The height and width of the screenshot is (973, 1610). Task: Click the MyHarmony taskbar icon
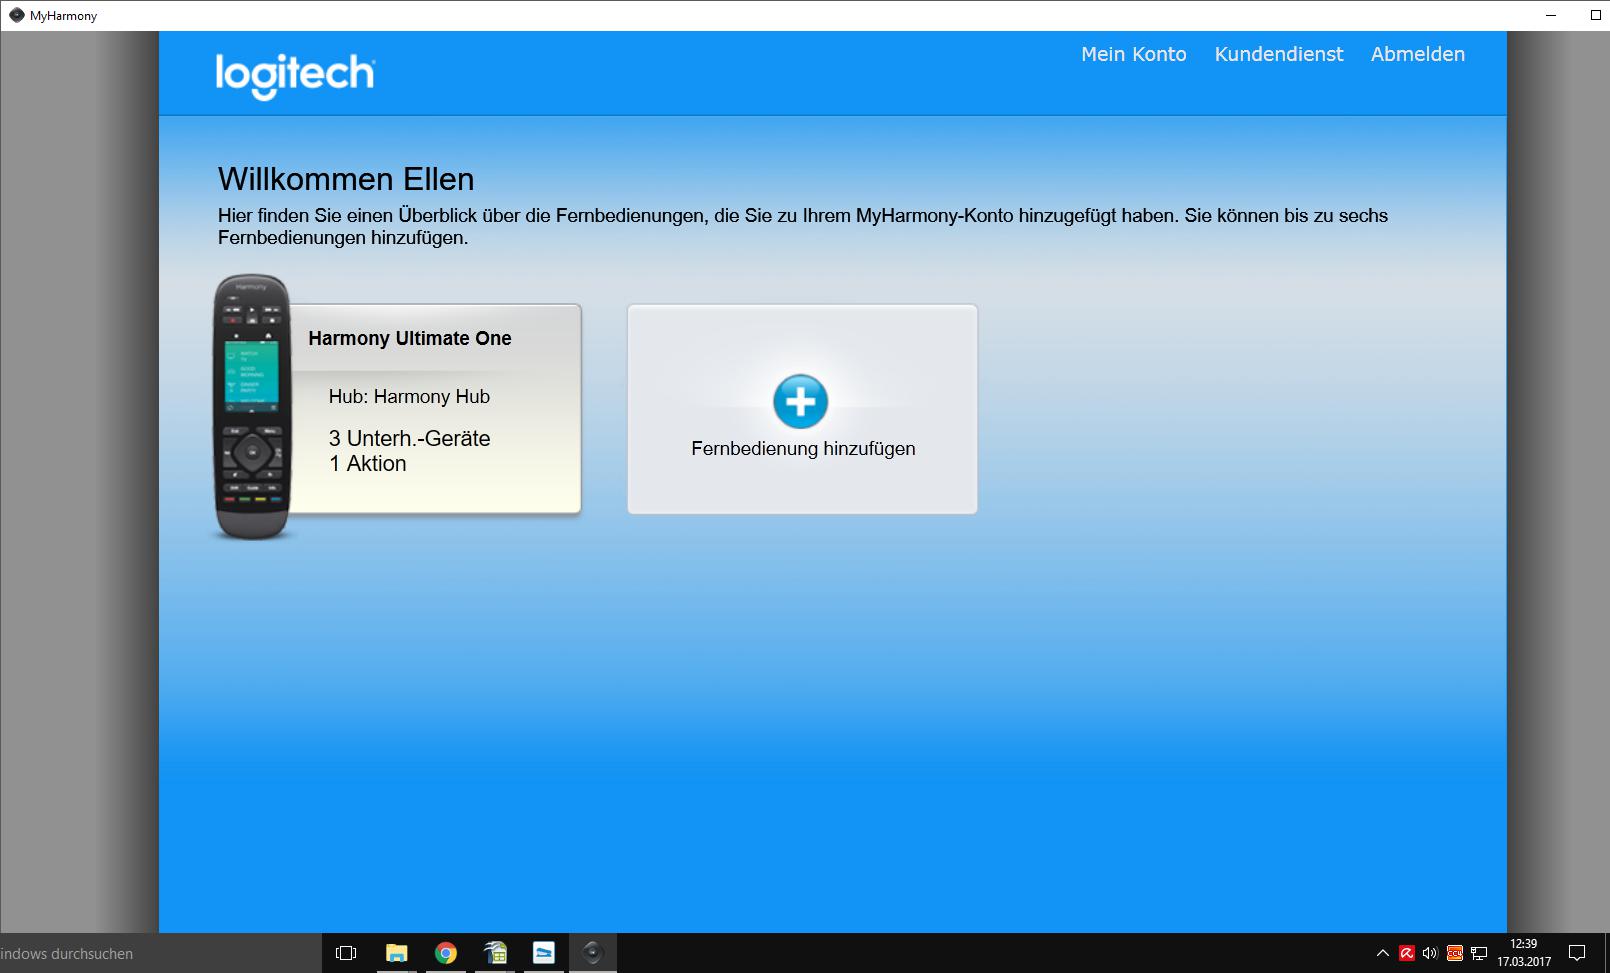593,953
